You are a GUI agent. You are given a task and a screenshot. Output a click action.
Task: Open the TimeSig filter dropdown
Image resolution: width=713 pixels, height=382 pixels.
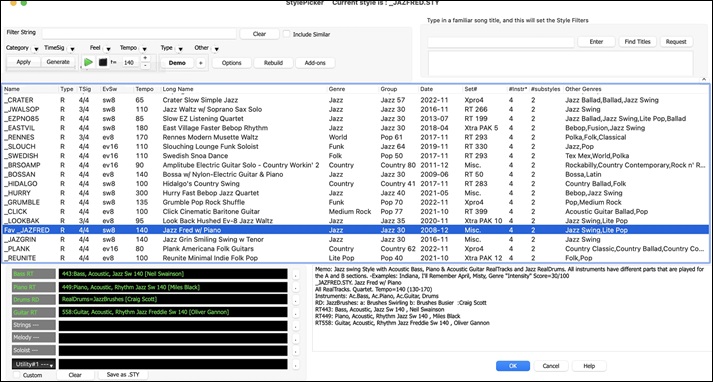72,49
